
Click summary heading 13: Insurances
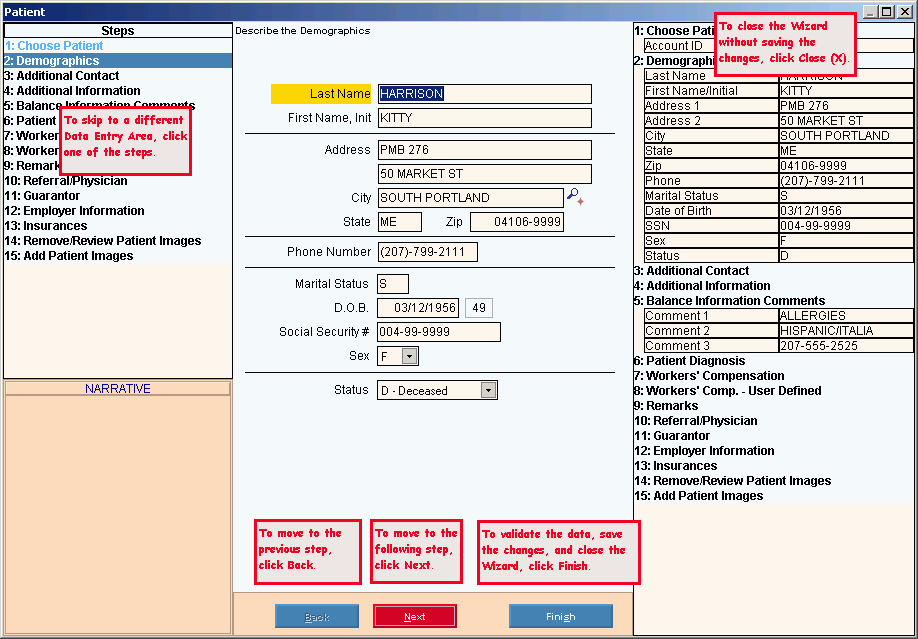coord(676,466)
